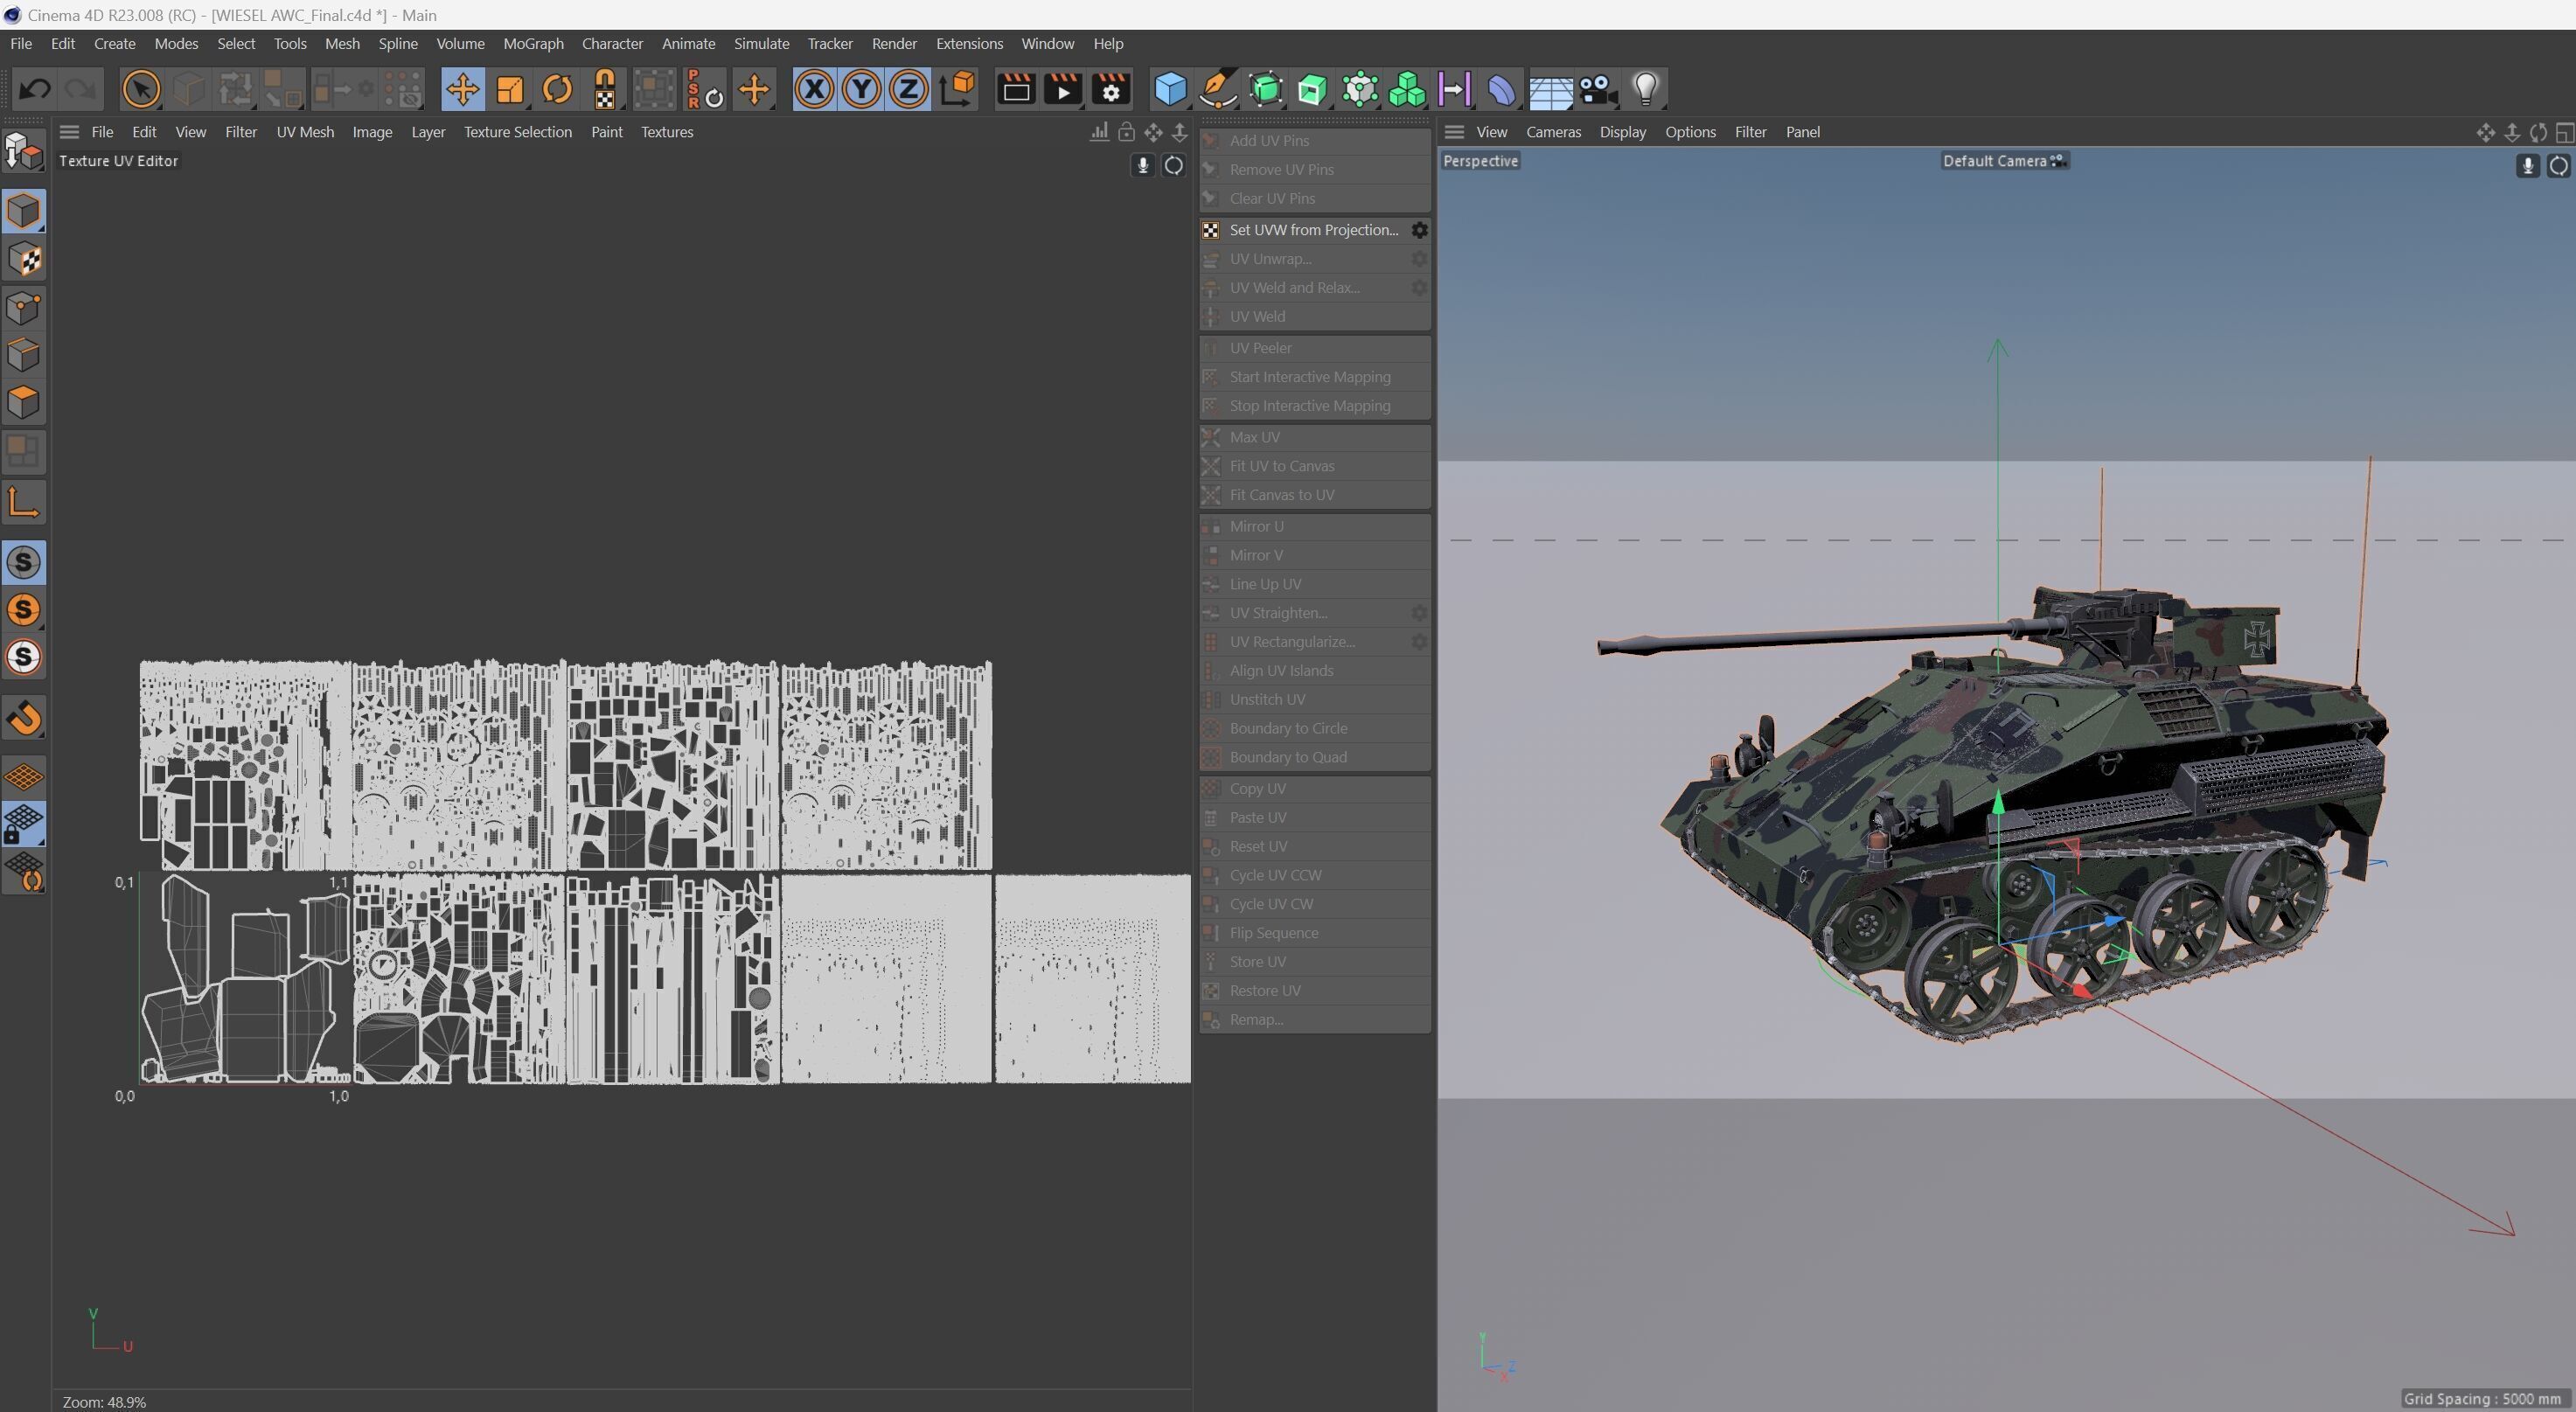
Task: Open the Extensions menu
Action: (x=969, y=44)
